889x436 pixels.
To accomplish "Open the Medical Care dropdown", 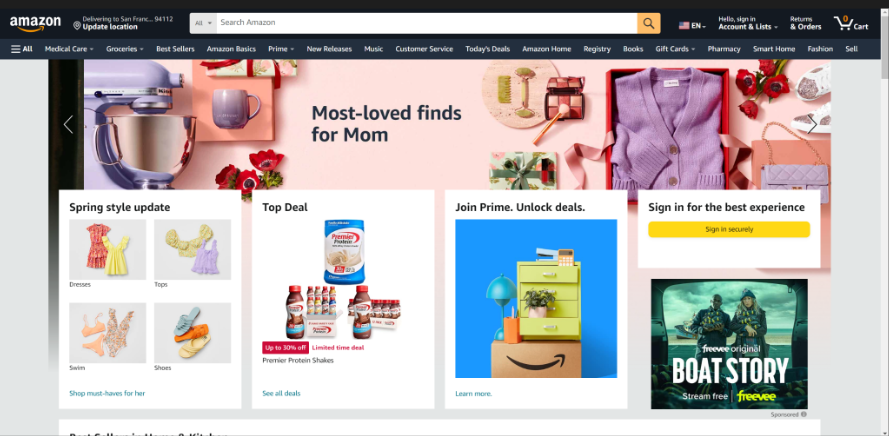I will (x=69, y=49).
